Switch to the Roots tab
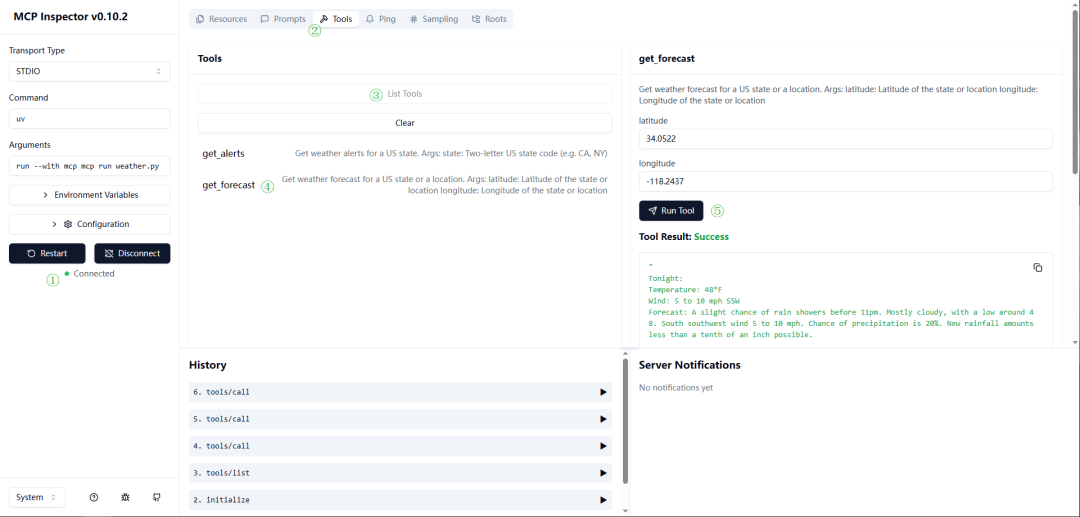The height and width of the screenshot is (517, 1080). click(x=489, y=19)
